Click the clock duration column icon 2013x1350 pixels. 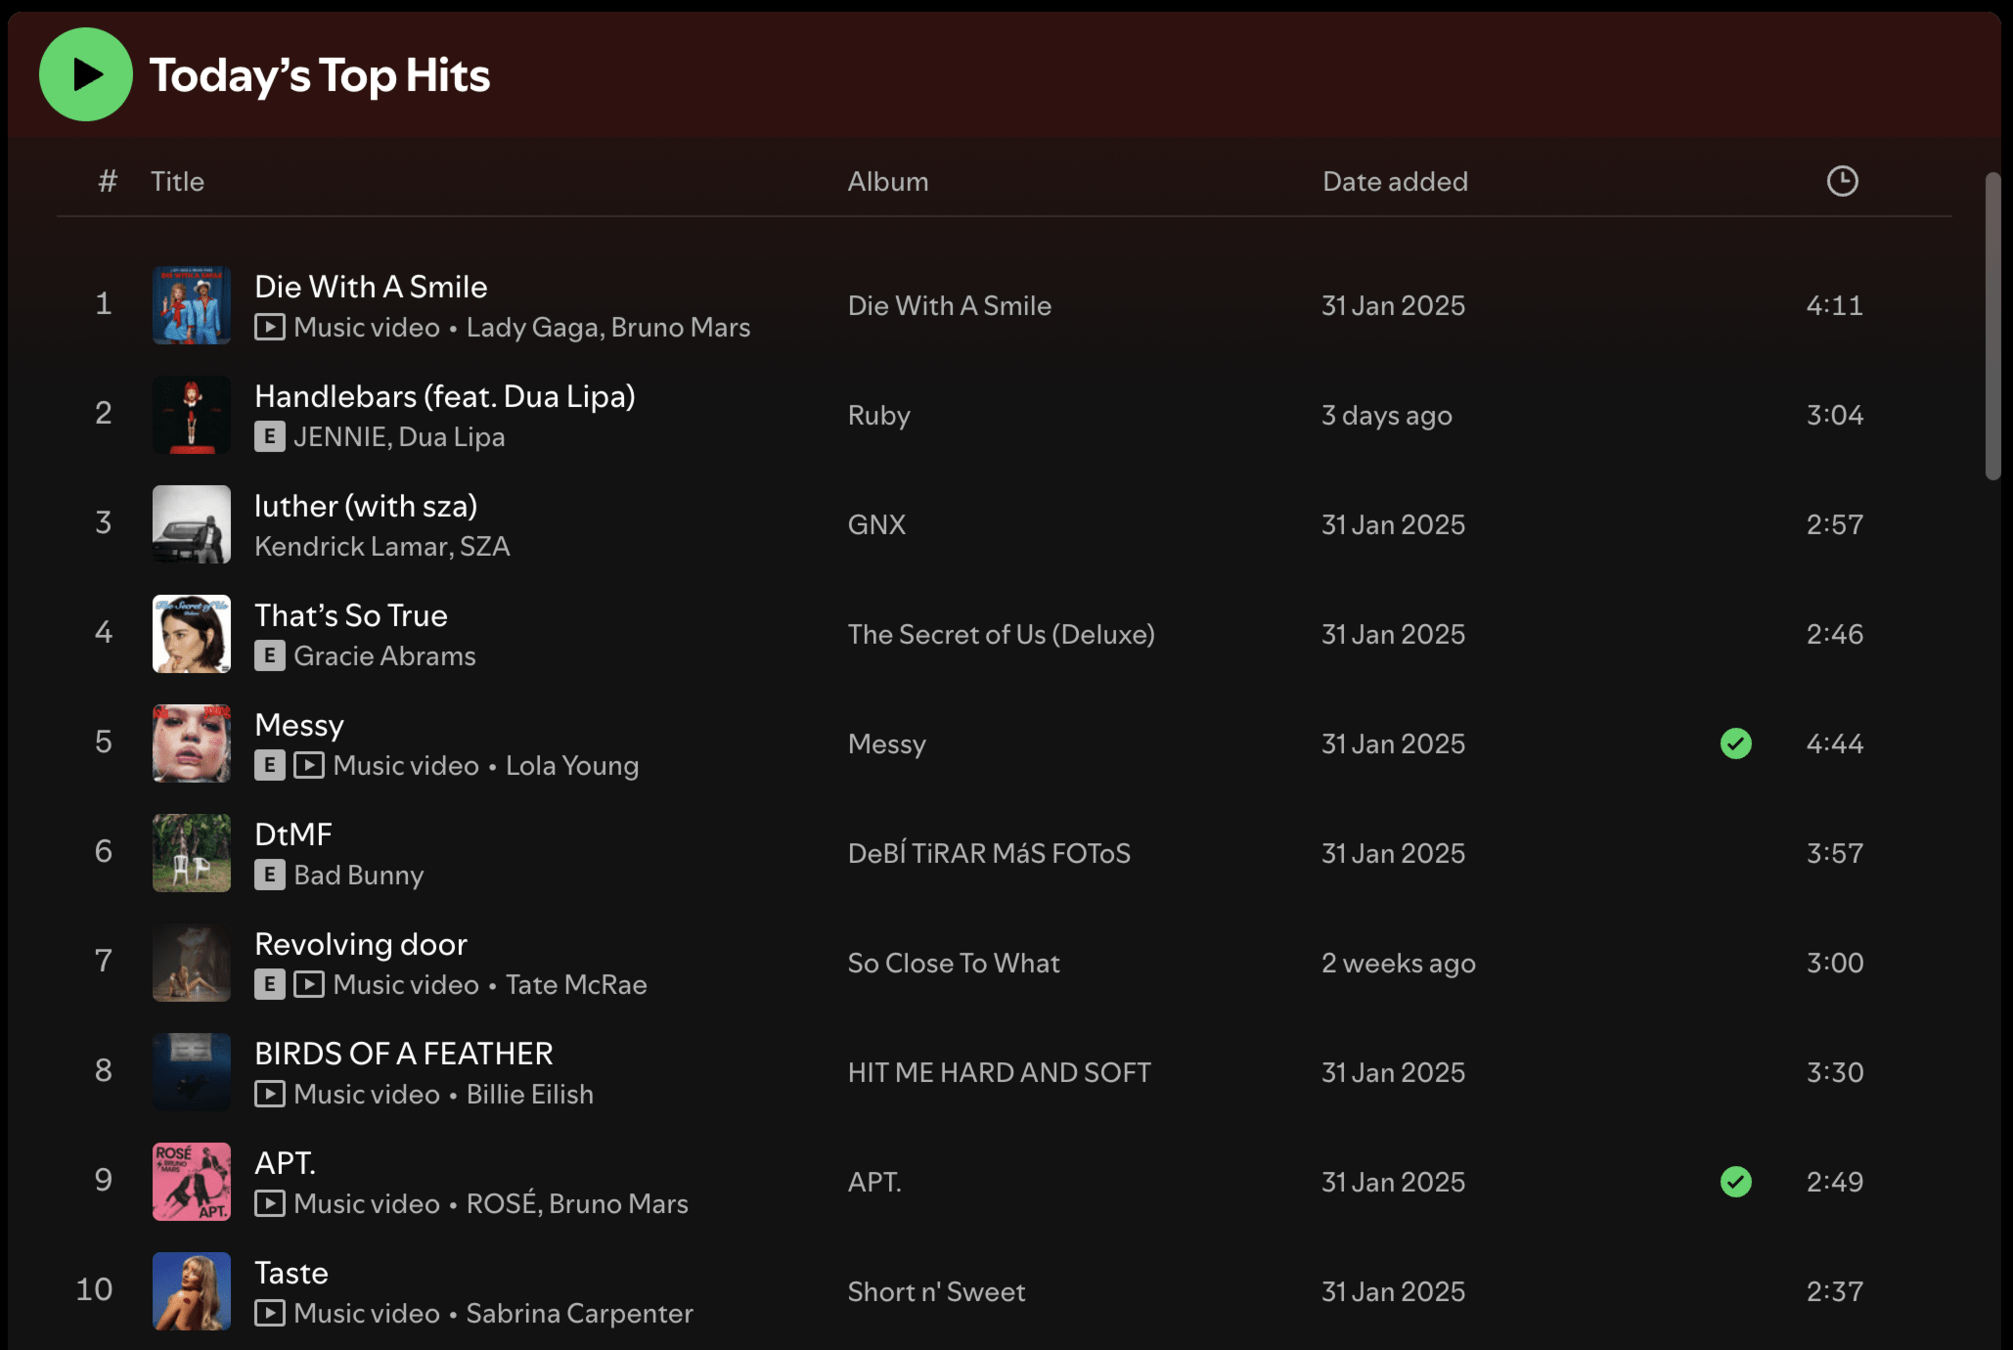1842,181
